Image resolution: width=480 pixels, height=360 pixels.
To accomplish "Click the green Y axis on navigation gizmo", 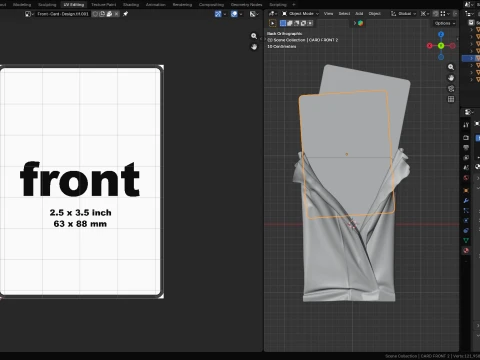I will click(x=441, y=46).
